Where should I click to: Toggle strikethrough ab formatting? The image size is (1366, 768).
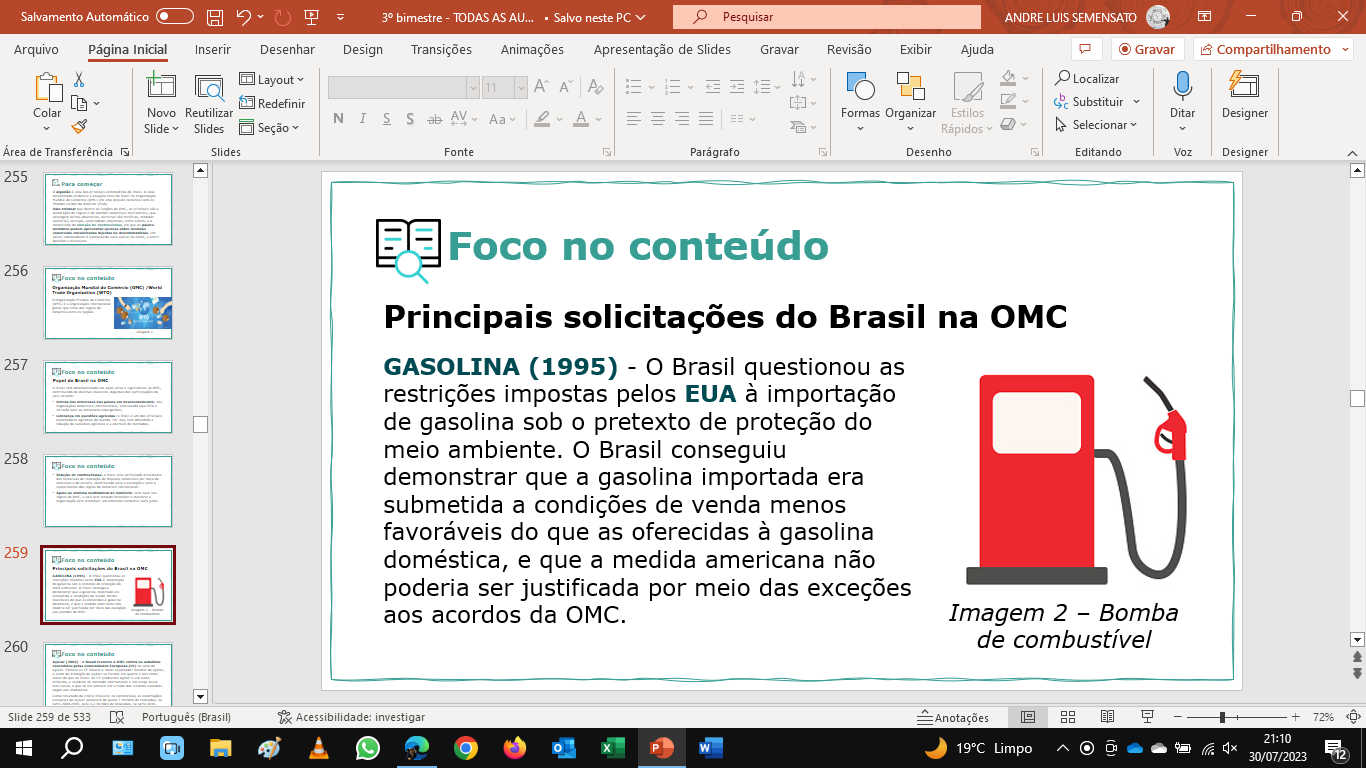click(x=435, y=119)
